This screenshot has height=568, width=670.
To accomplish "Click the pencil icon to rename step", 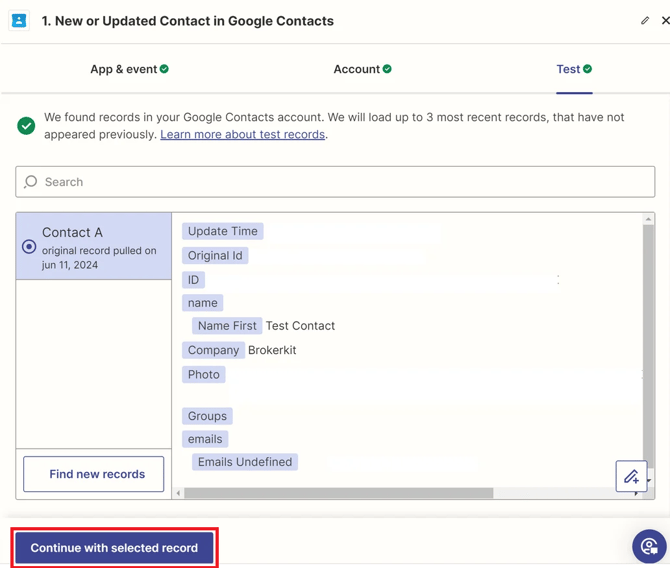I will pos(645,20).
